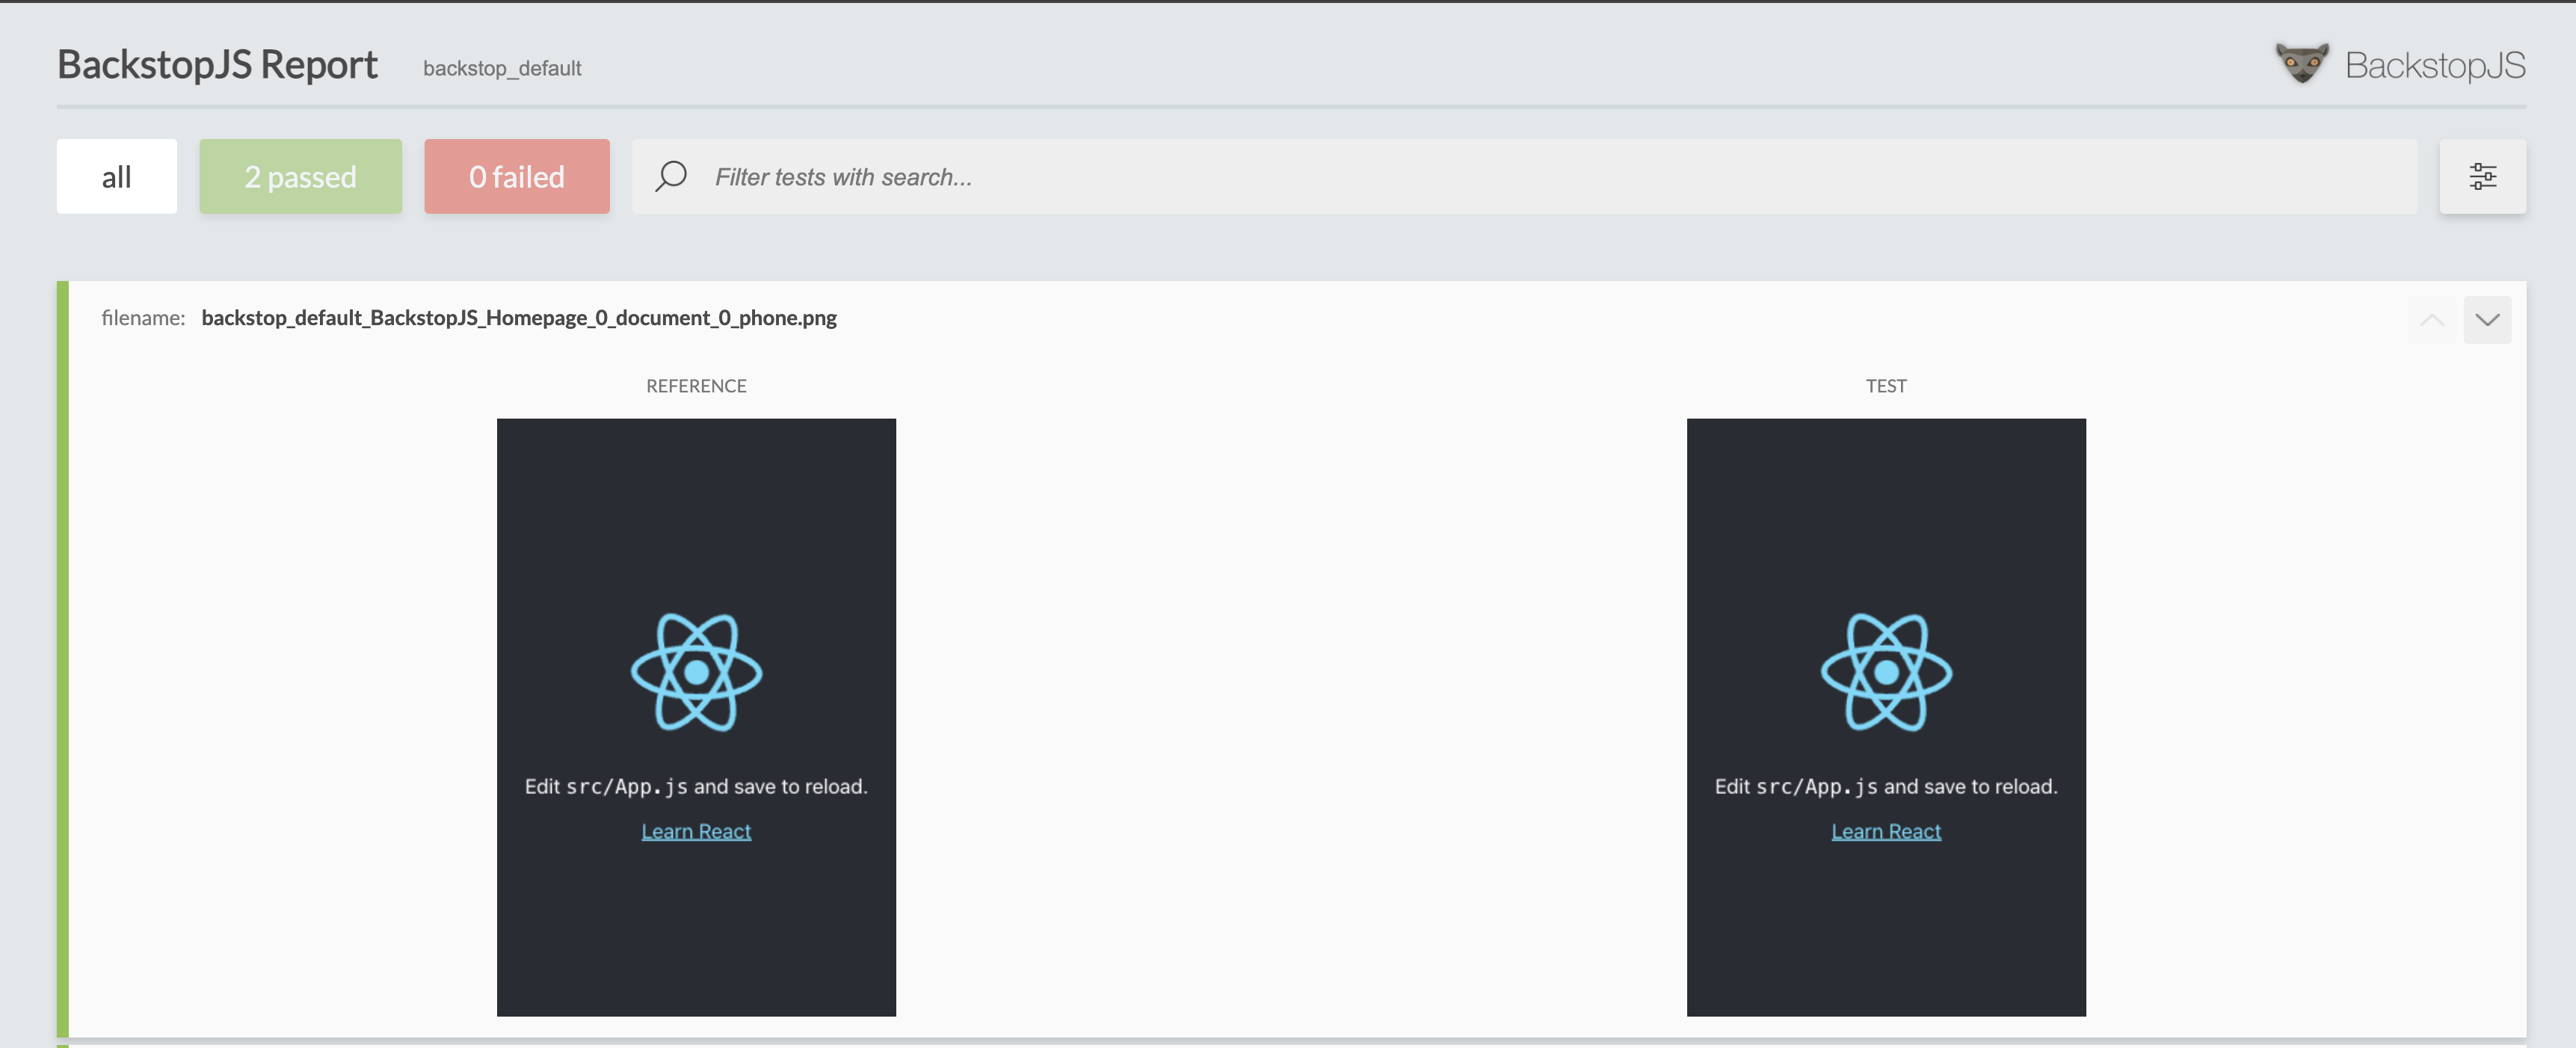Filter to the 2 passed tests
The height and width of the screenshot is (1048, 2576).
pyautogui.click(x=300, y=176)
